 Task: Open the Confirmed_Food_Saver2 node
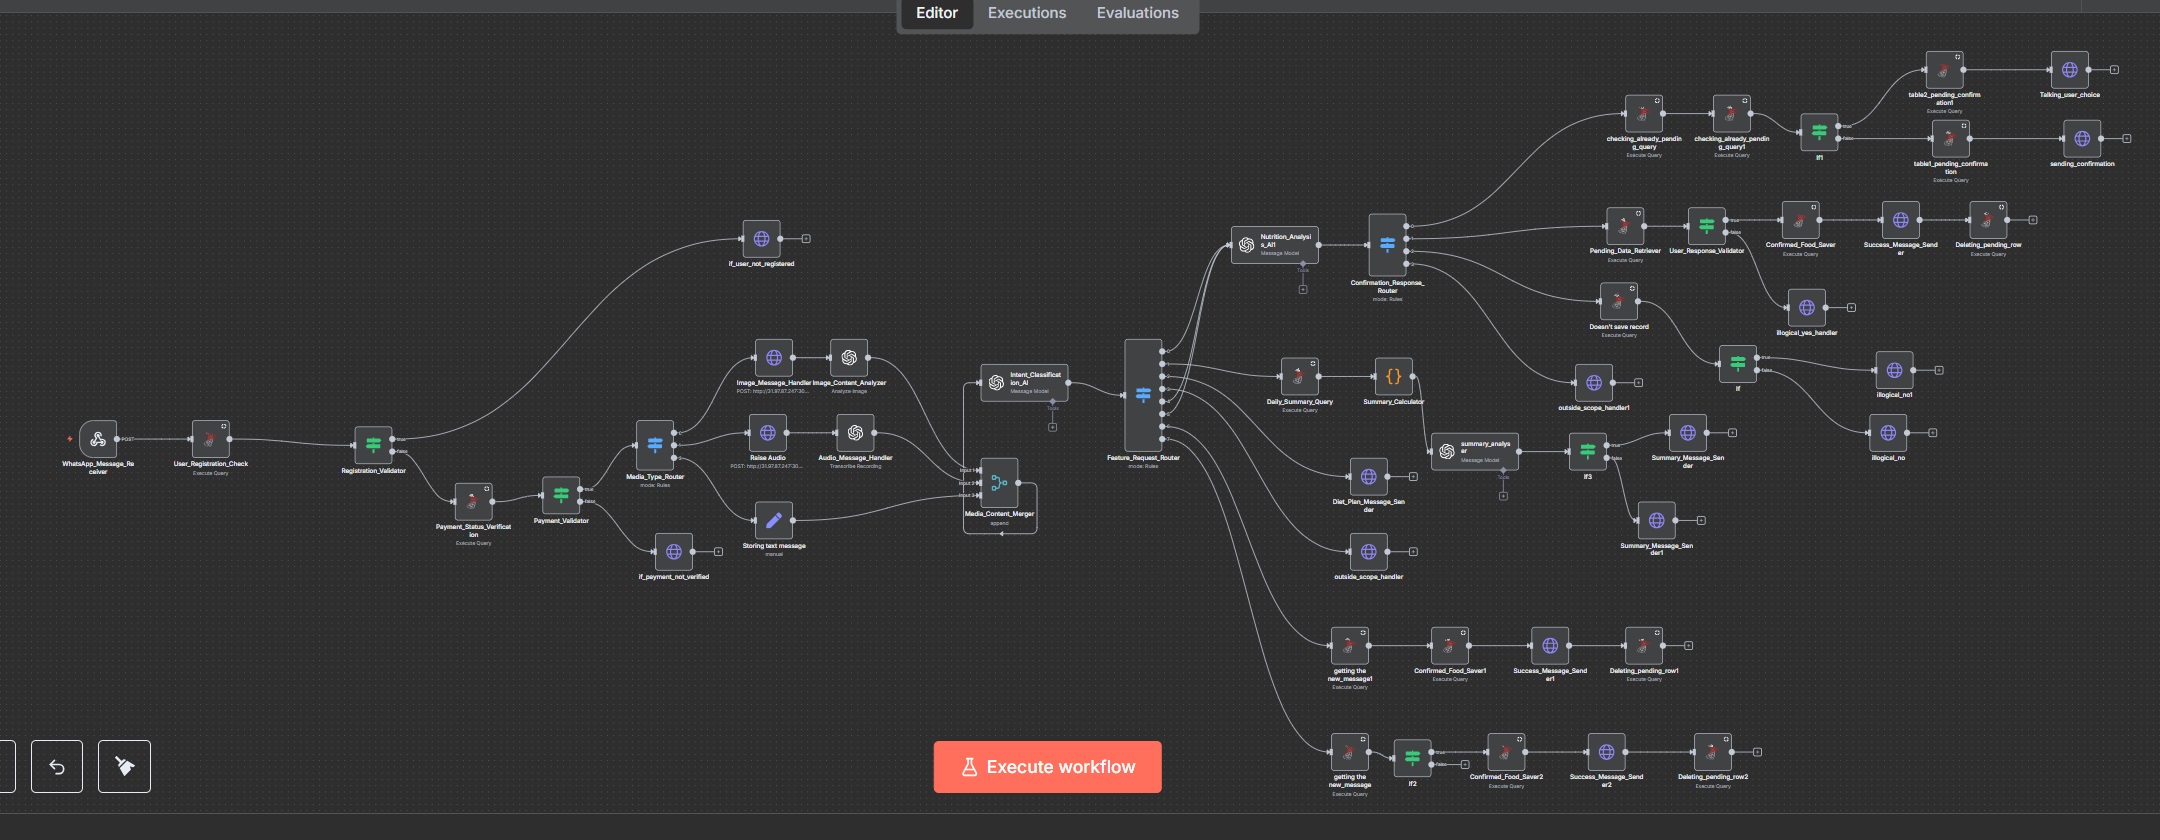1506,752
